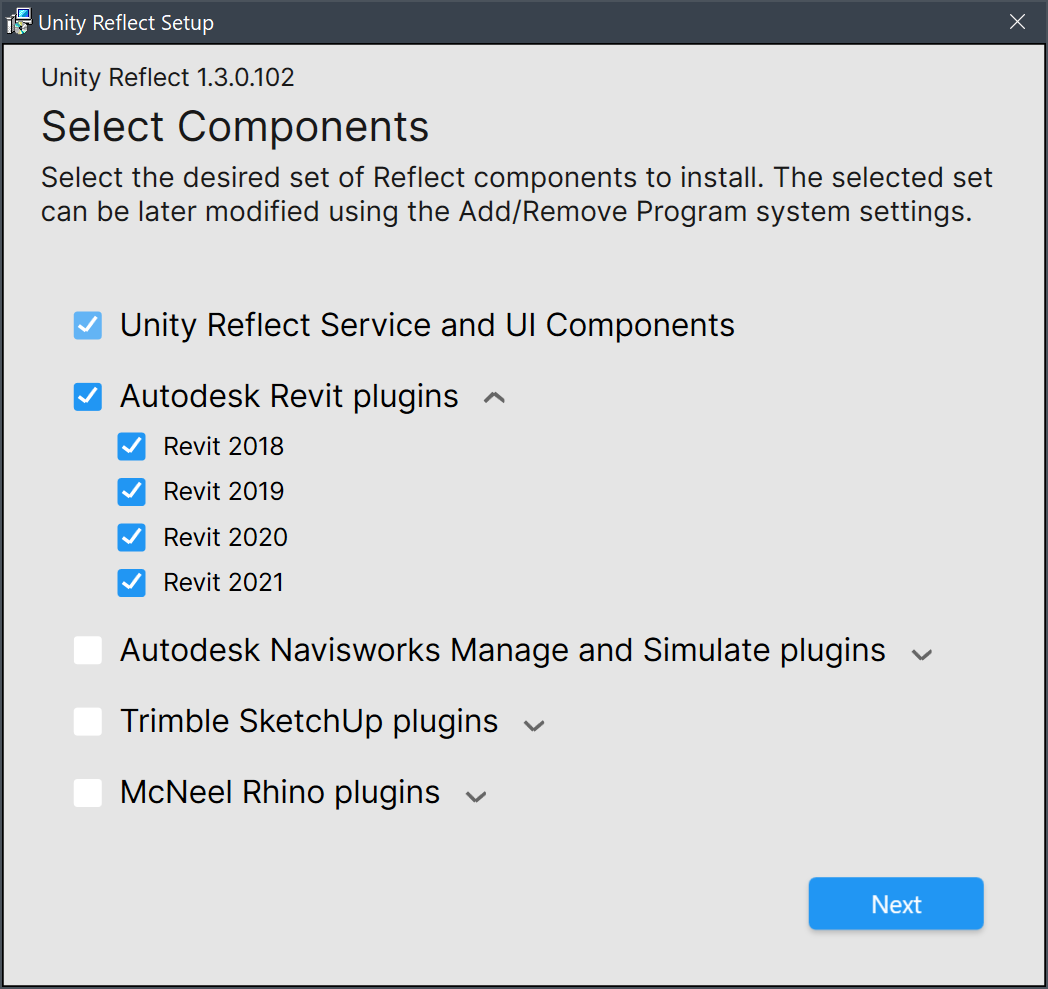Click the Unity Reflect Setup title bar text
Screen dimensions: 1048x989
125,22
